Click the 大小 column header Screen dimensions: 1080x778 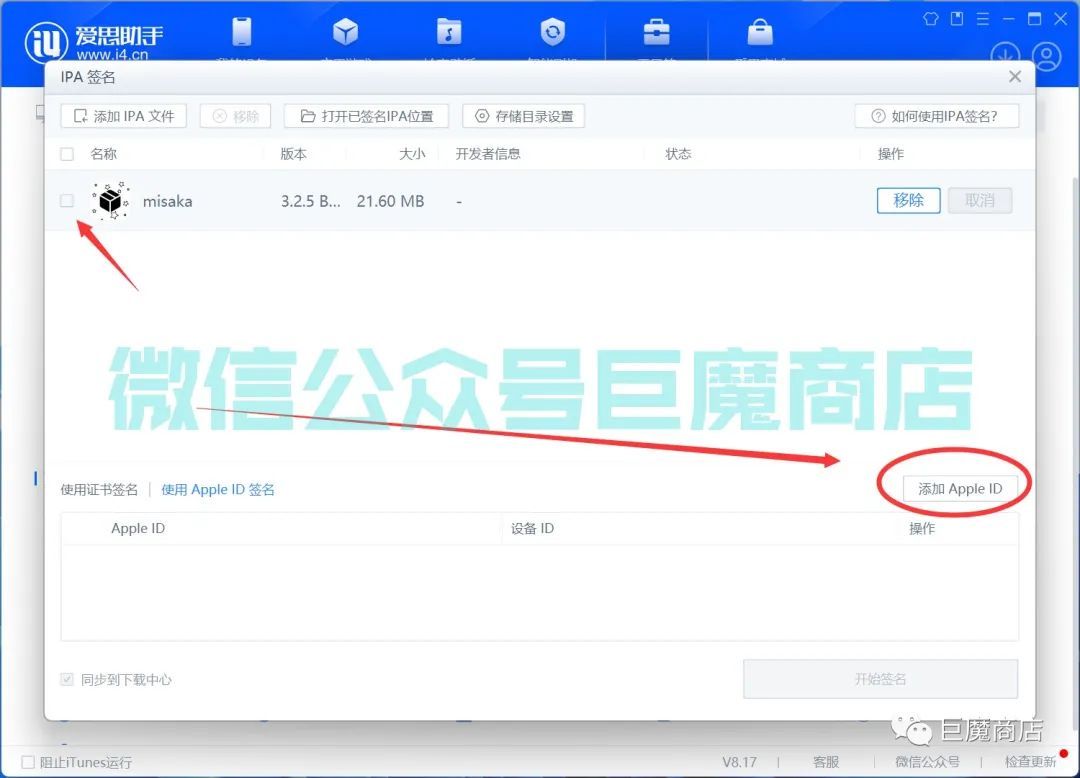tap(412, 154)
